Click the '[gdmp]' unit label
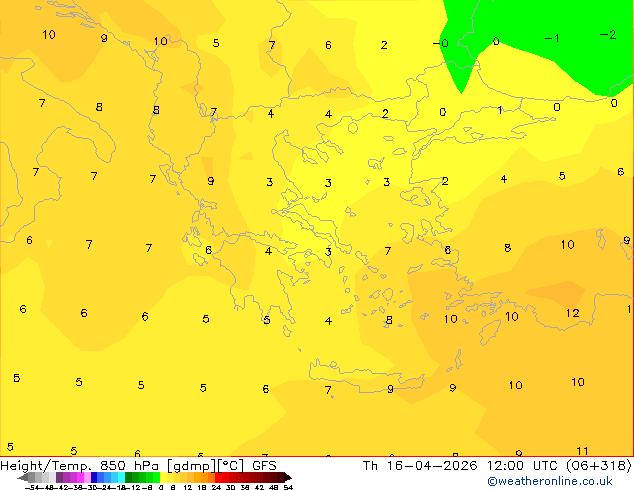 pos(192,466)
